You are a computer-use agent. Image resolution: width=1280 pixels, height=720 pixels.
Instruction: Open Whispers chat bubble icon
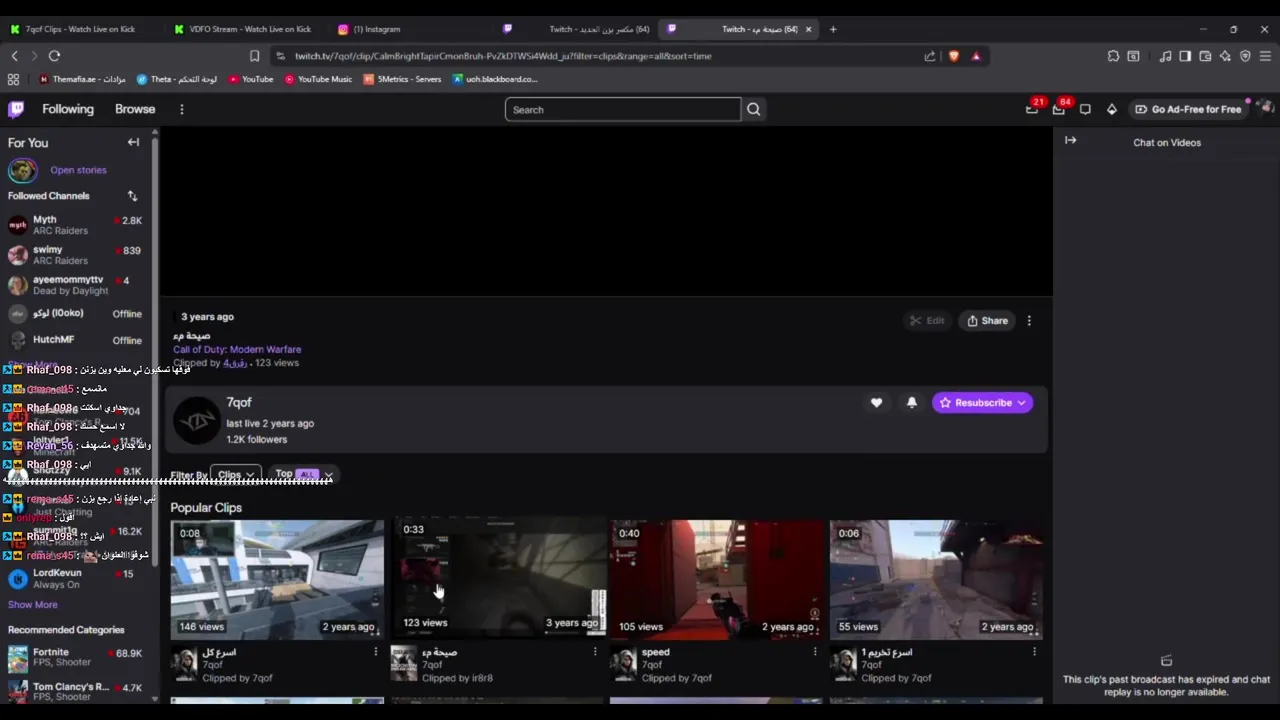point(1085,109)
